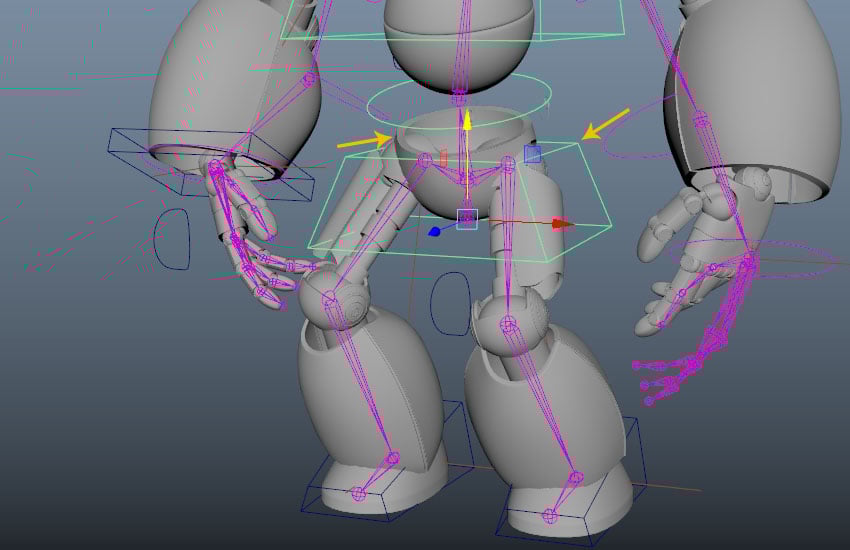Grab the yellow Y-axis move manipulator arrowhead
The image size is (850, 550).
(467, 119)
